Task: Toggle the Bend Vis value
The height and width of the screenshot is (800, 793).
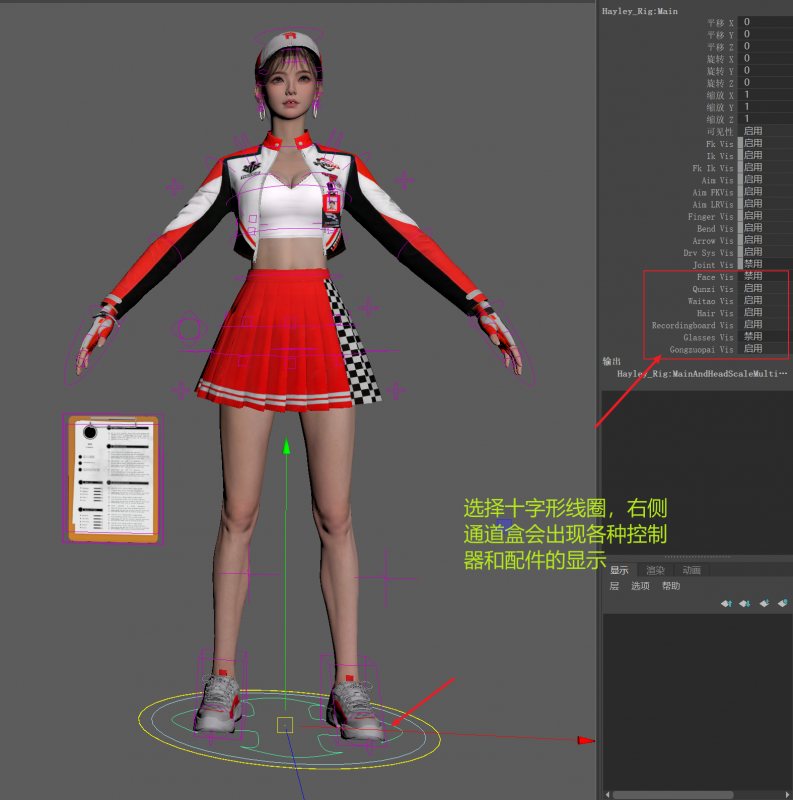Action: pos(765,228)
